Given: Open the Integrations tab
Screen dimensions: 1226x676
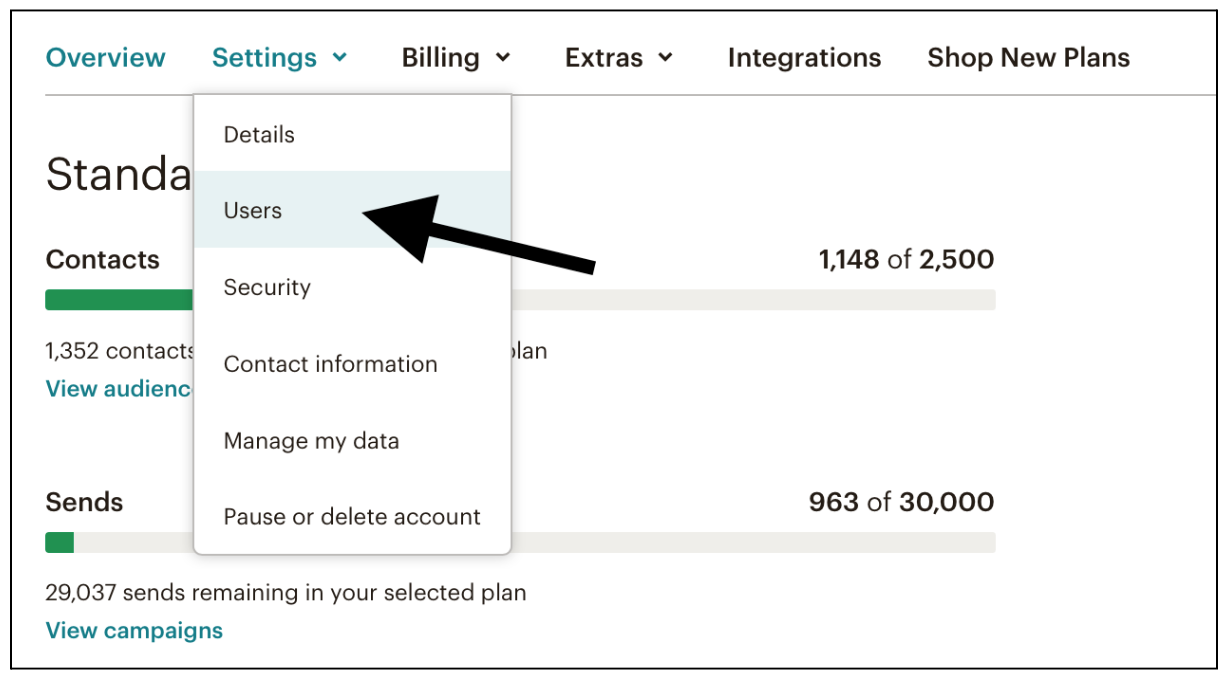Looking at the screenshot, I should [804, 58].
